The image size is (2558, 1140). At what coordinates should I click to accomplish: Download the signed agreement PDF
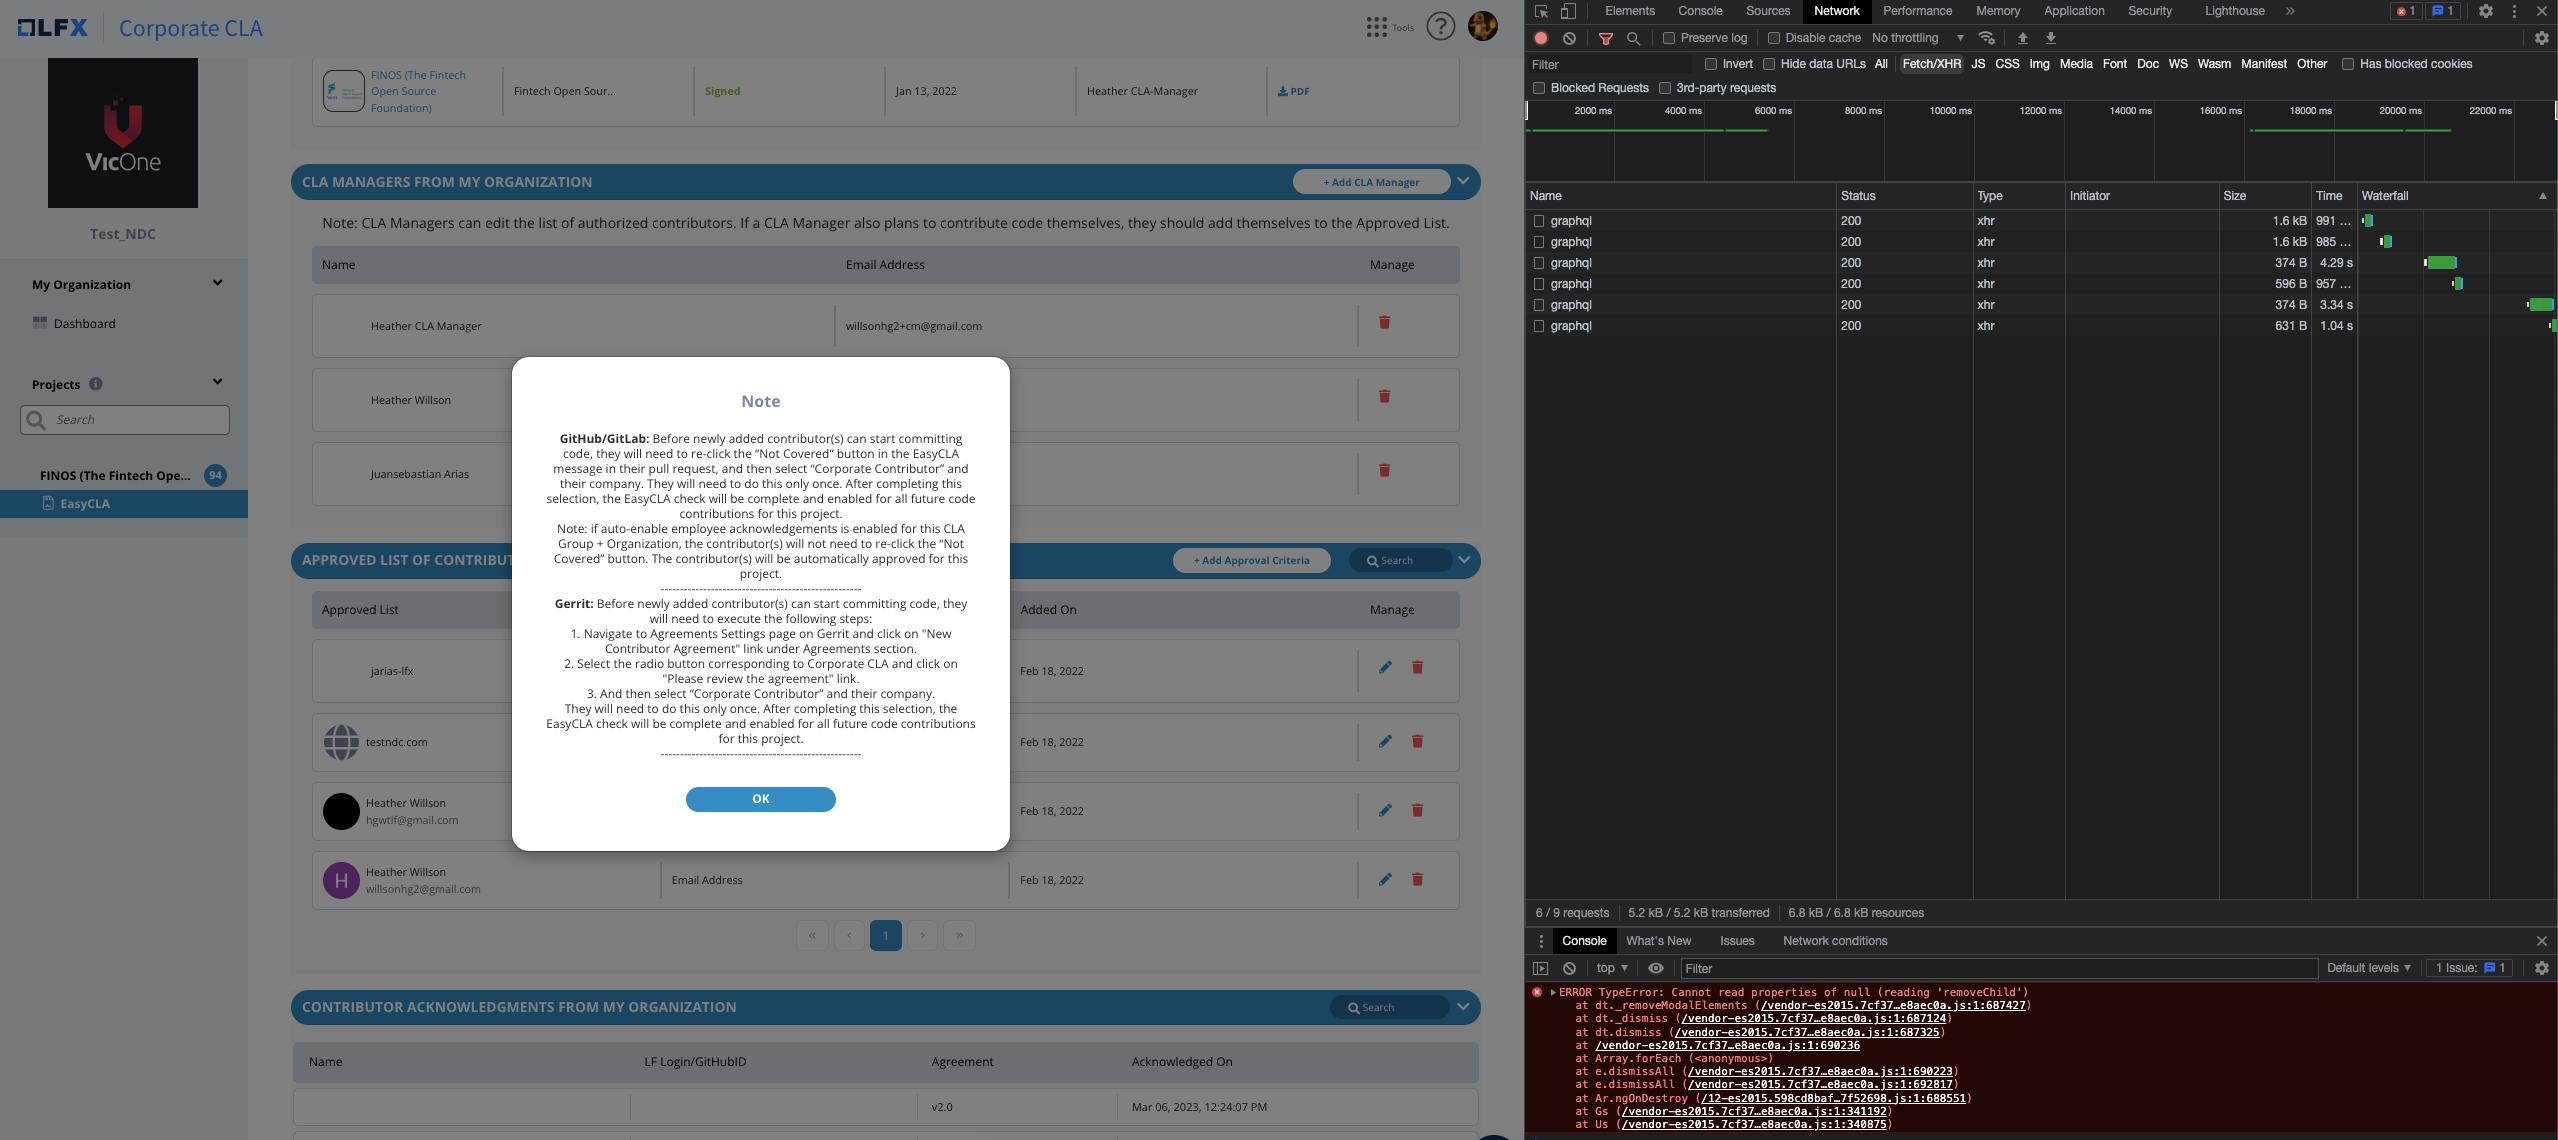pos(1293,91)
